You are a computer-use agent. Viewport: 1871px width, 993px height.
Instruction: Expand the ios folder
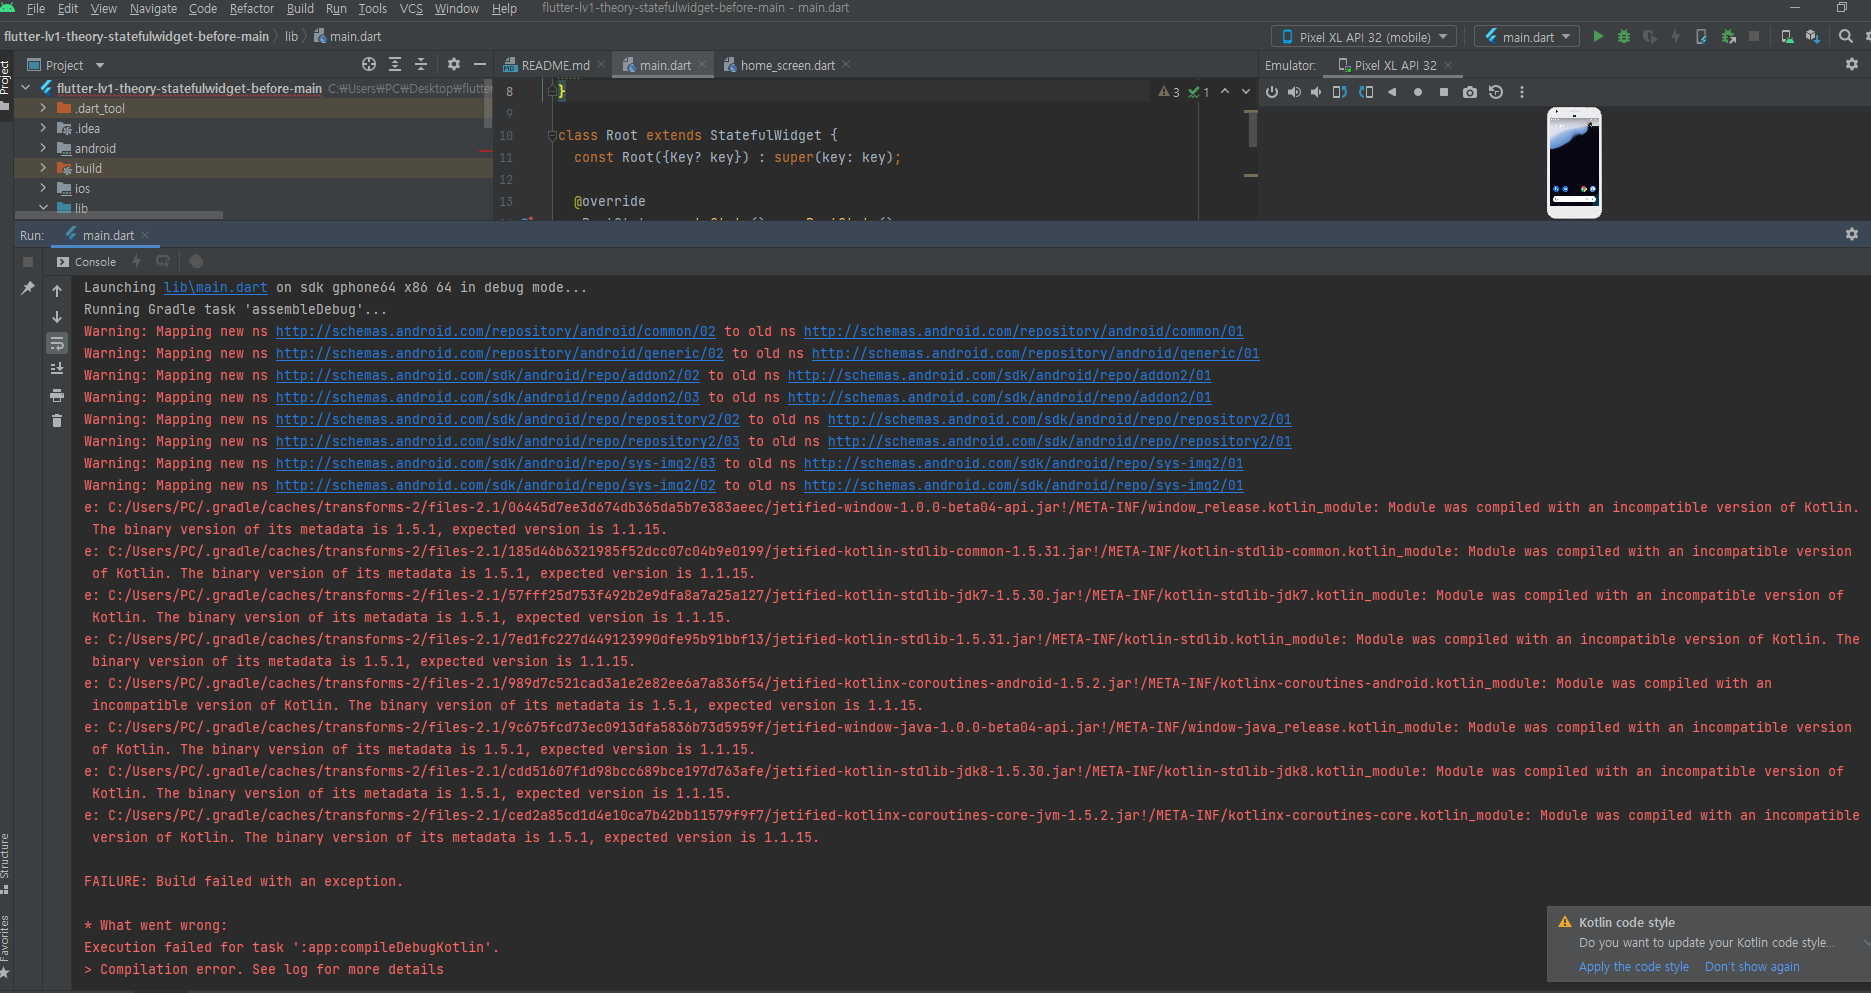(43, 188)
